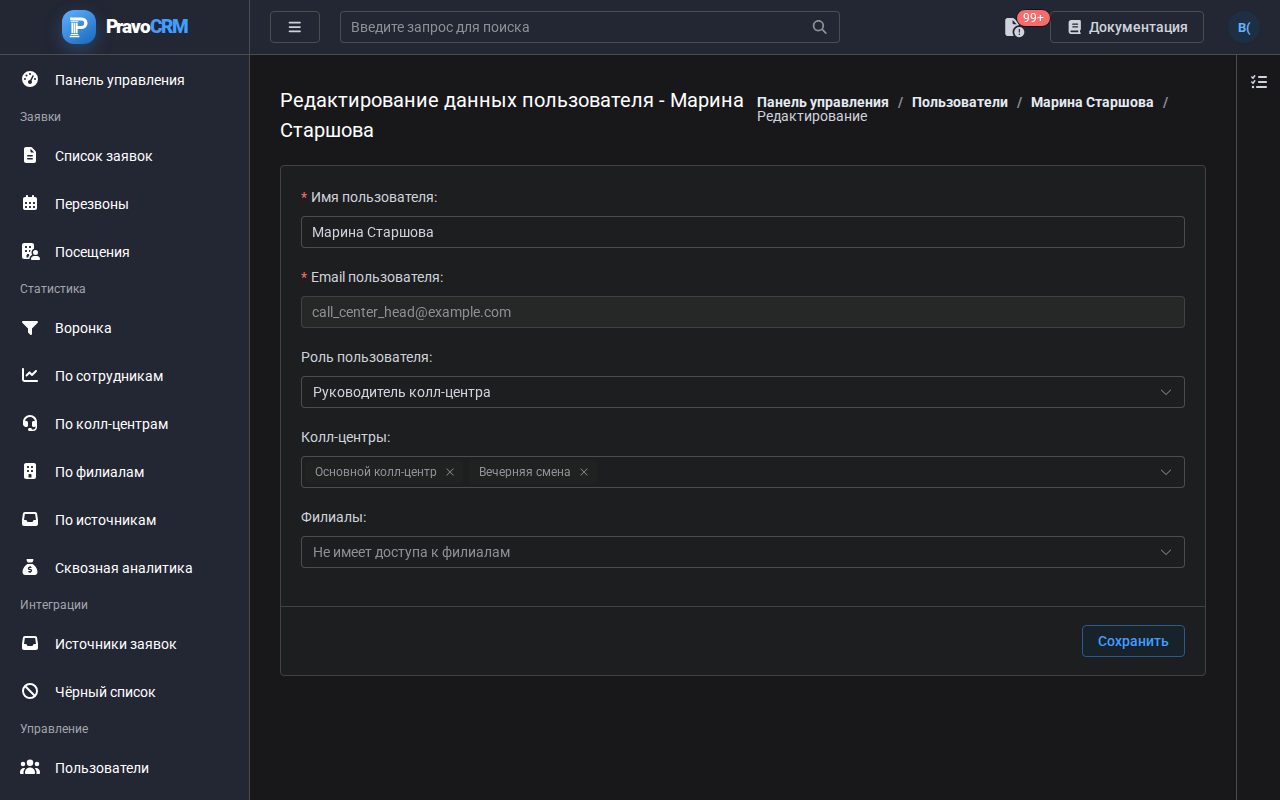Open the user avatar menu
The height and width of the screenshot is (800, 1280).
[x=1244, y=27]
